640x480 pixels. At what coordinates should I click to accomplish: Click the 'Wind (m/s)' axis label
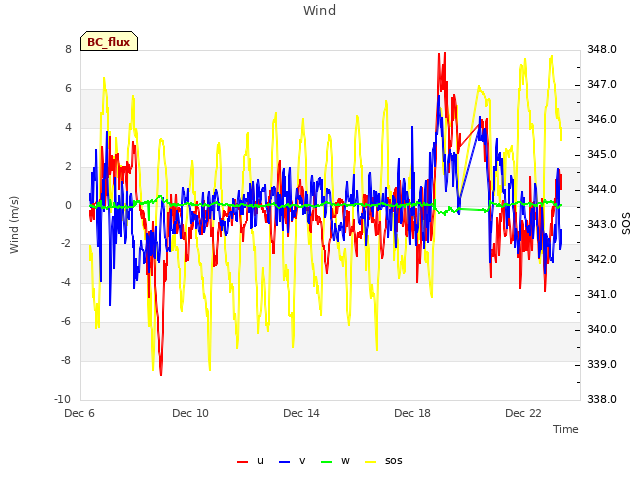coord(14,225)
